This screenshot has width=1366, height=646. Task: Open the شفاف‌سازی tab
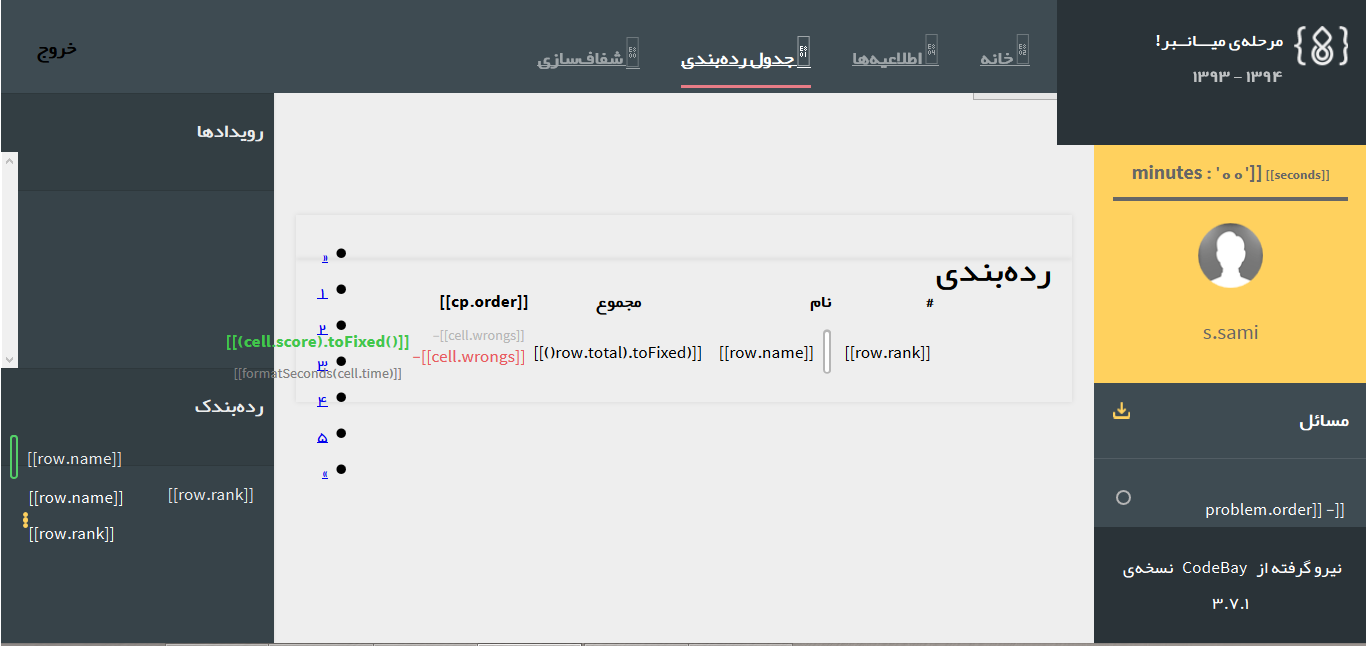click(580, 59)
